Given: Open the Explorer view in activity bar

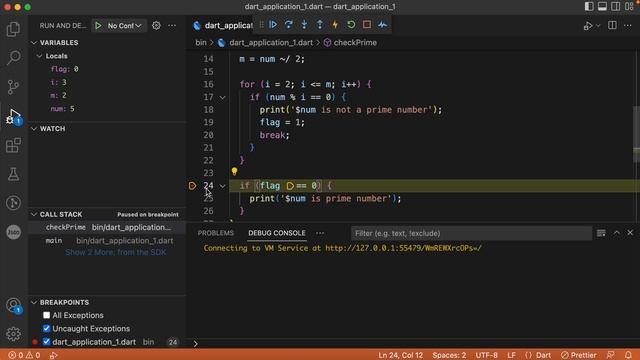Looking at the screenshot, I should point(13,29).
